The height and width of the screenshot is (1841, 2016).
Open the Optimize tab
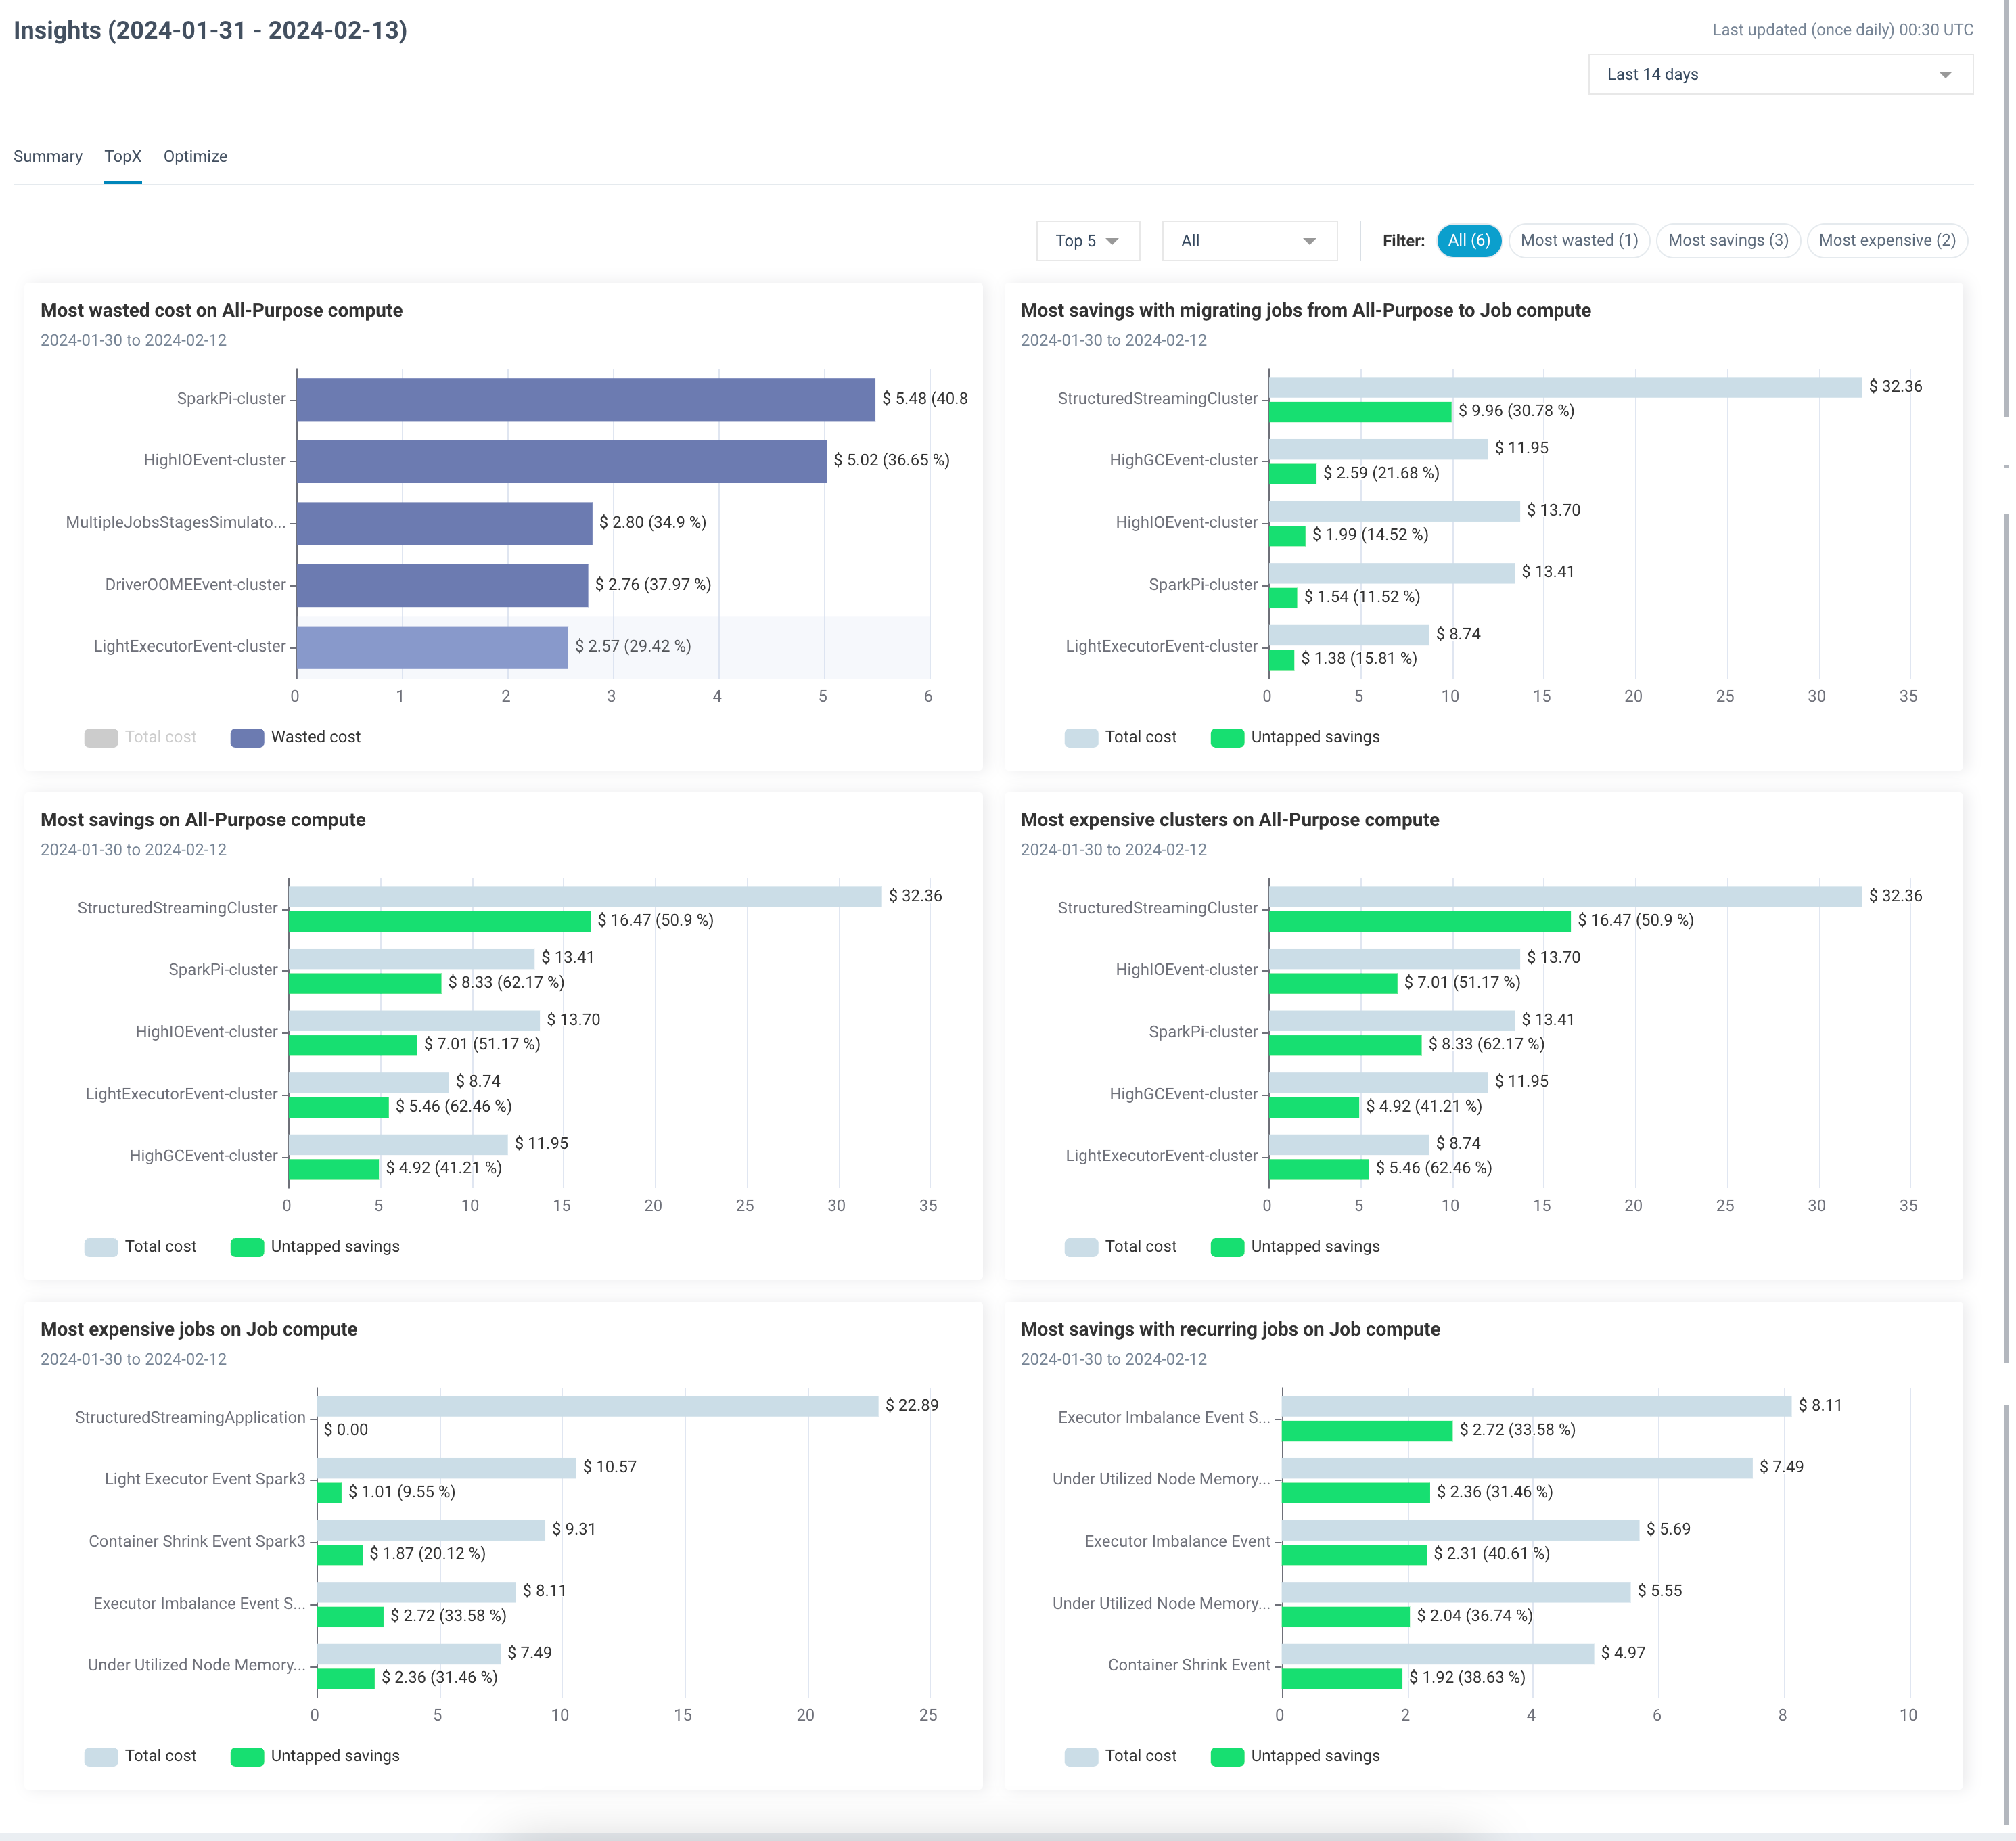[195, 156]
